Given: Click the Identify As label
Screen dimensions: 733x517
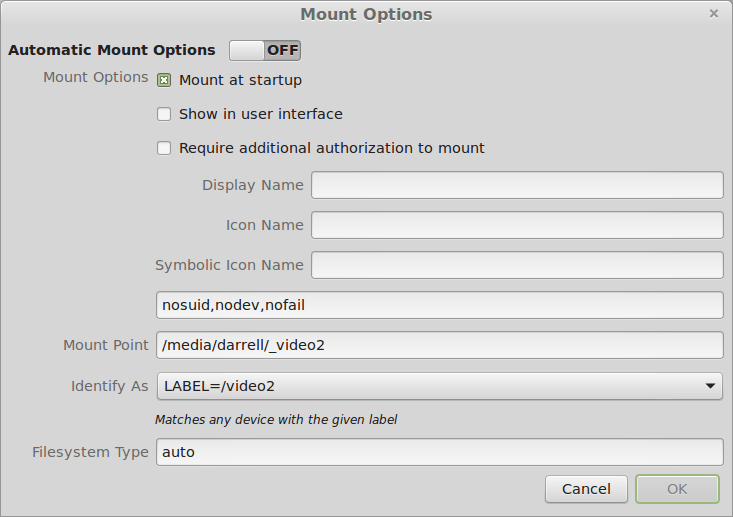Looking at the screenshot, I should point(109,386).
